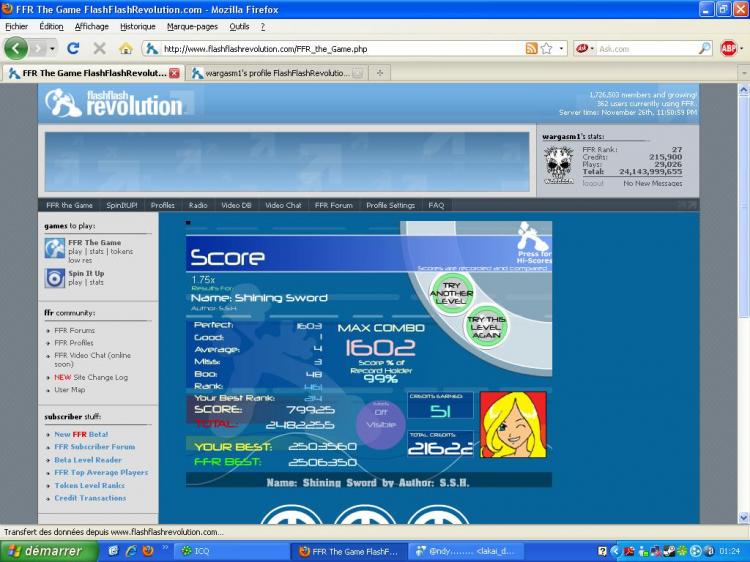Click the Press for Hi-Scores icon
Image resolution: width=750 pixels, height=562 pixels.
click(x=532, y=243)
